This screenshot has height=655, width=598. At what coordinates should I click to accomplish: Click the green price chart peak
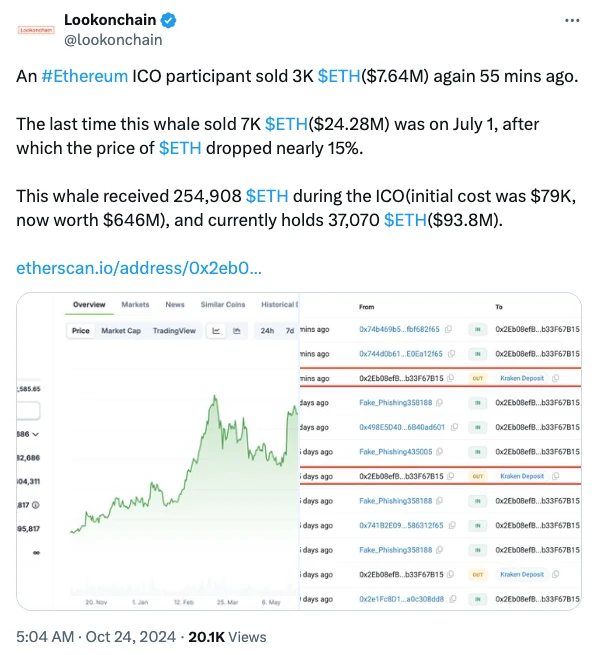click(215, 396)
